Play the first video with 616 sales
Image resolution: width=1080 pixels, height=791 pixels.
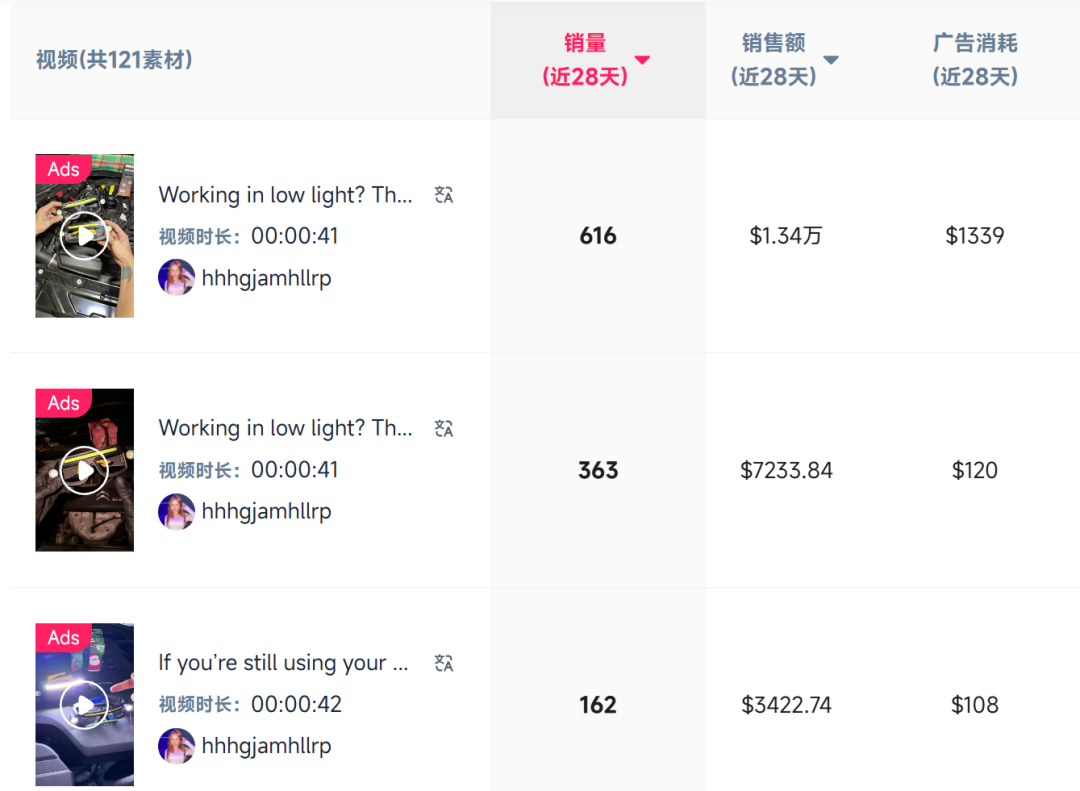[84, 236]
